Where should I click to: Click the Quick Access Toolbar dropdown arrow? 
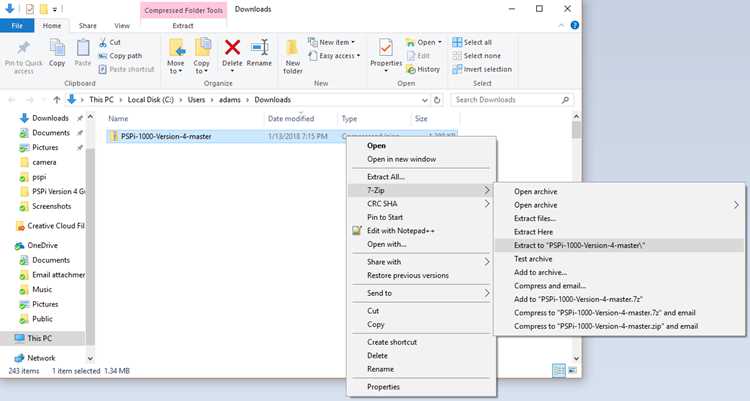click(55, 9)
